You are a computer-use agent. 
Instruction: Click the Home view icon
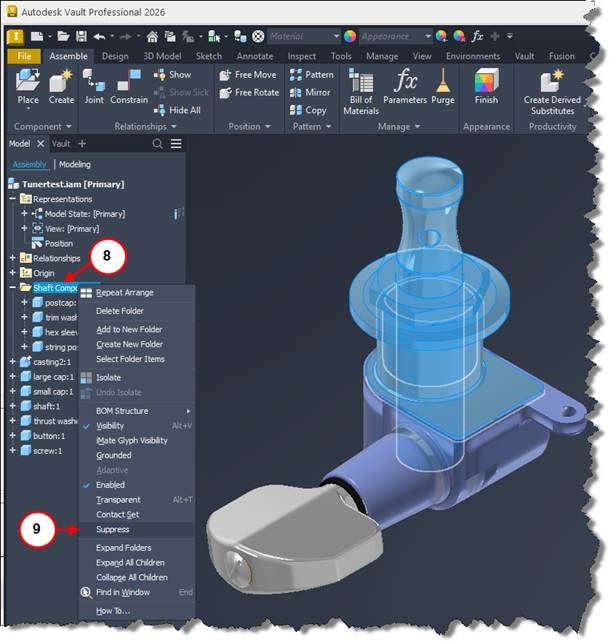click(152, 37)
